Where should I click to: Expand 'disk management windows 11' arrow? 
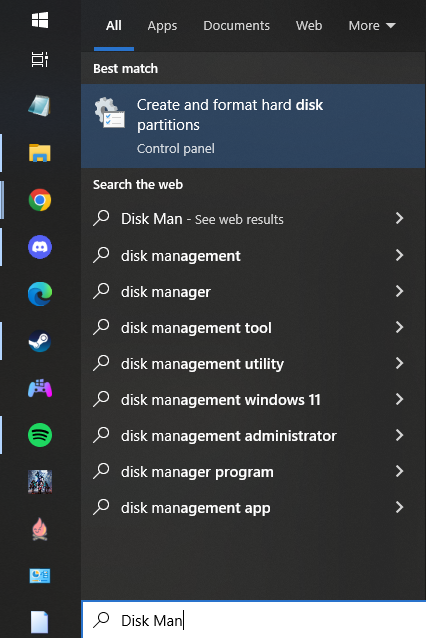click(x=400, y=399)
